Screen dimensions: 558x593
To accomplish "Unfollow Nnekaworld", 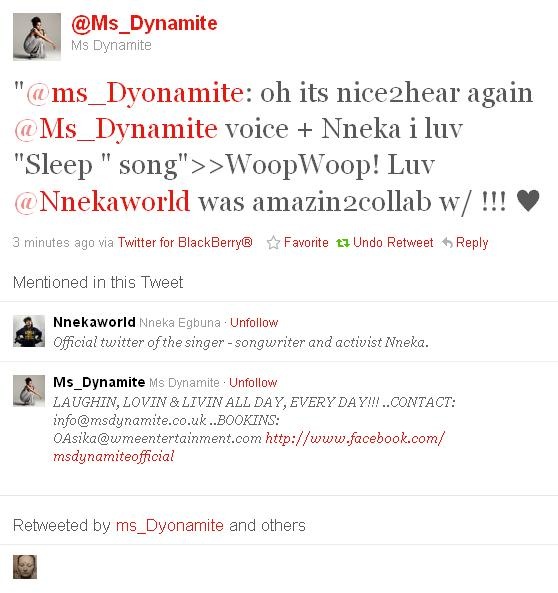I will click(x=254, y=323).
